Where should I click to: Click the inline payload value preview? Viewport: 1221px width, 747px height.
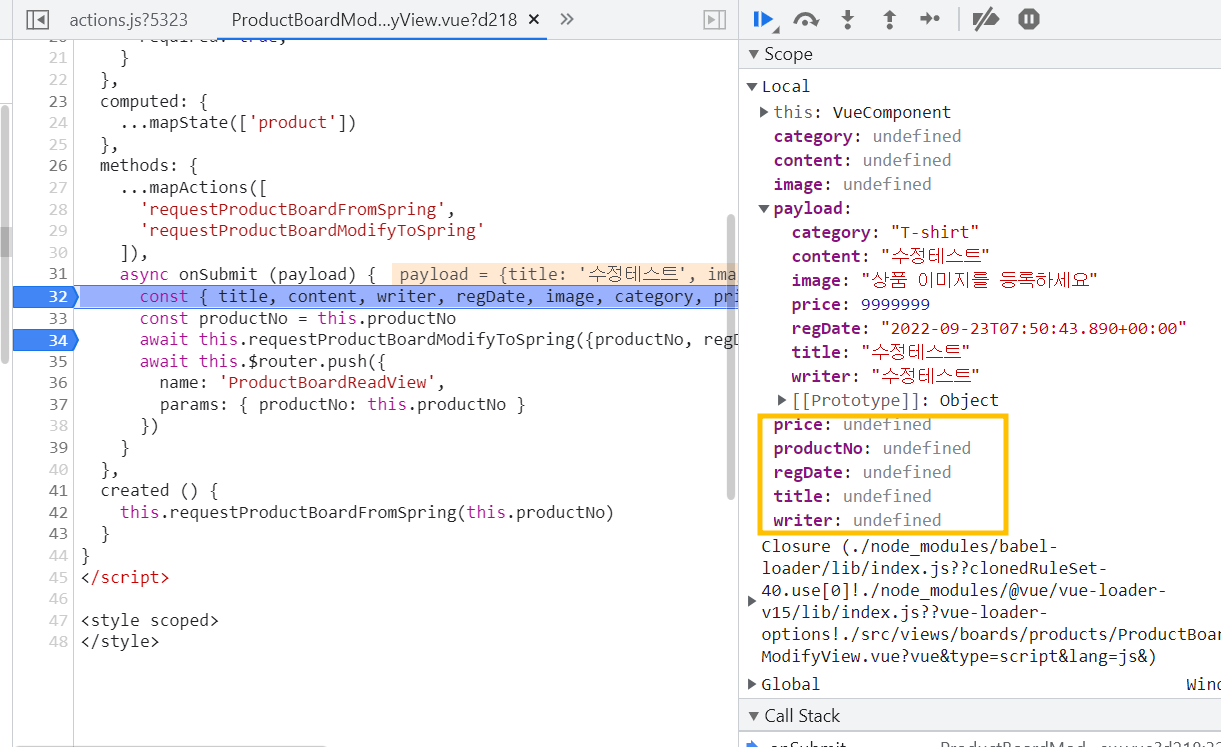click(x=563, y=274)
